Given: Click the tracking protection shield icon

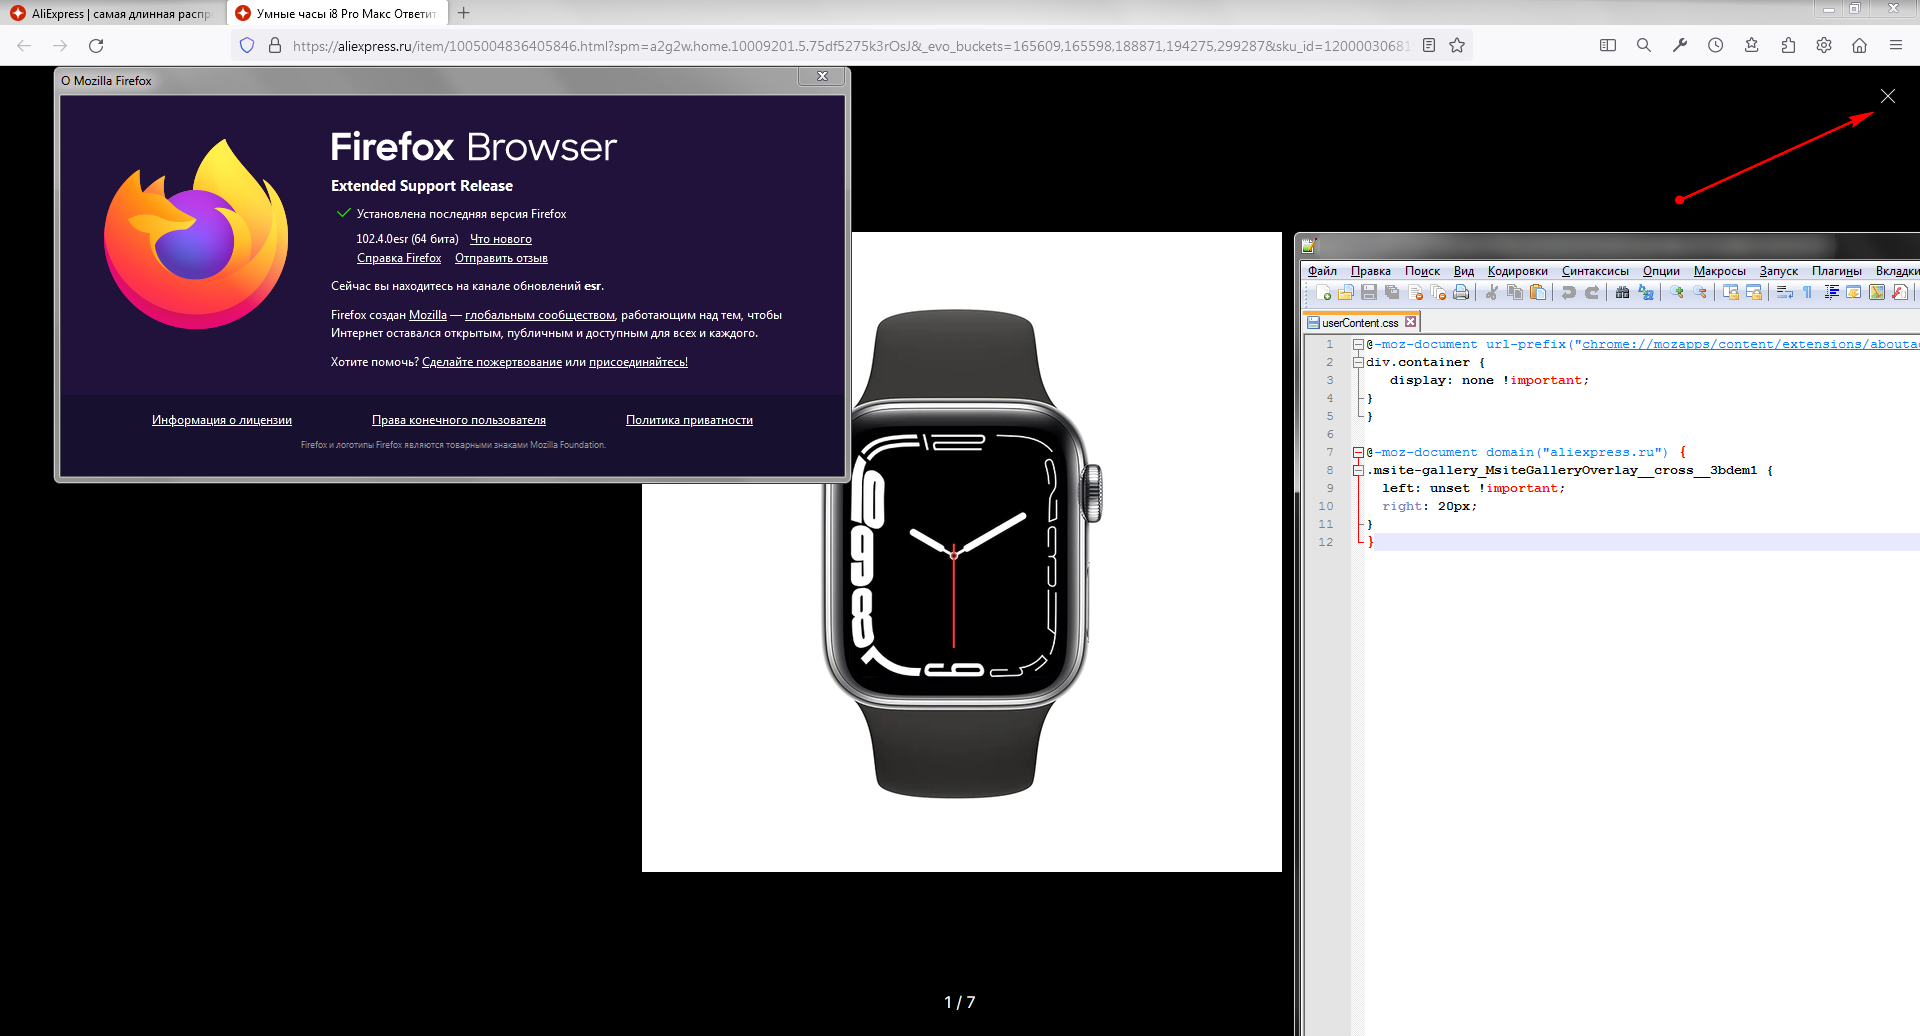Looking at the screenshot, I should 247,46.
